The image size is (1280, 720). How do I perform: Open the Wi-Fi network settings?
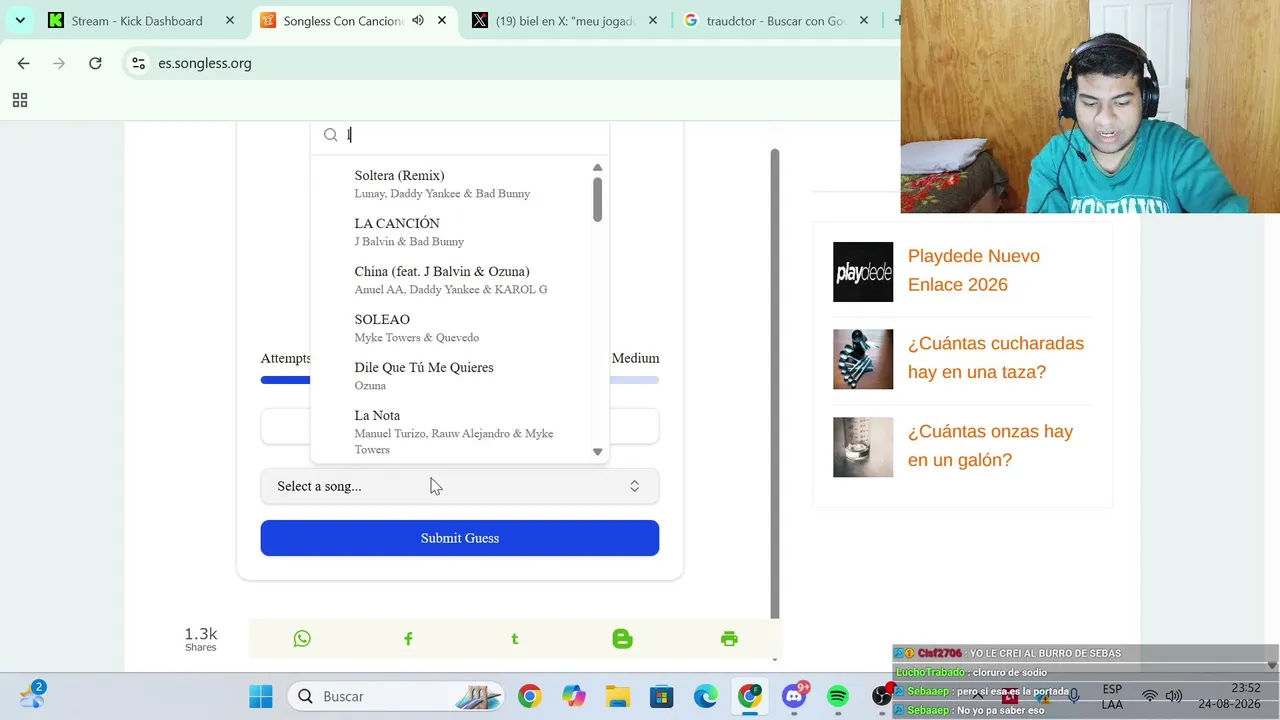click(x=1150, y=696)
